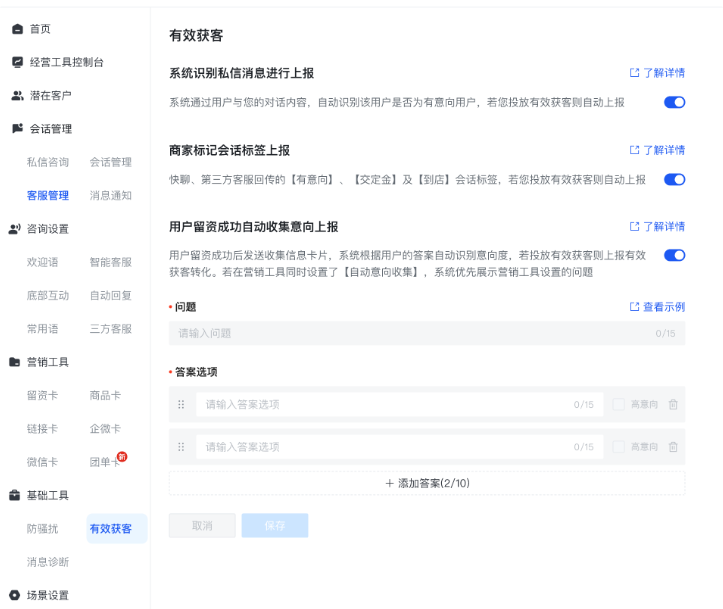Screen dimensions: 723x609
Task: Open 经营工具控制台 menu item
Action: tap(67, 62)
